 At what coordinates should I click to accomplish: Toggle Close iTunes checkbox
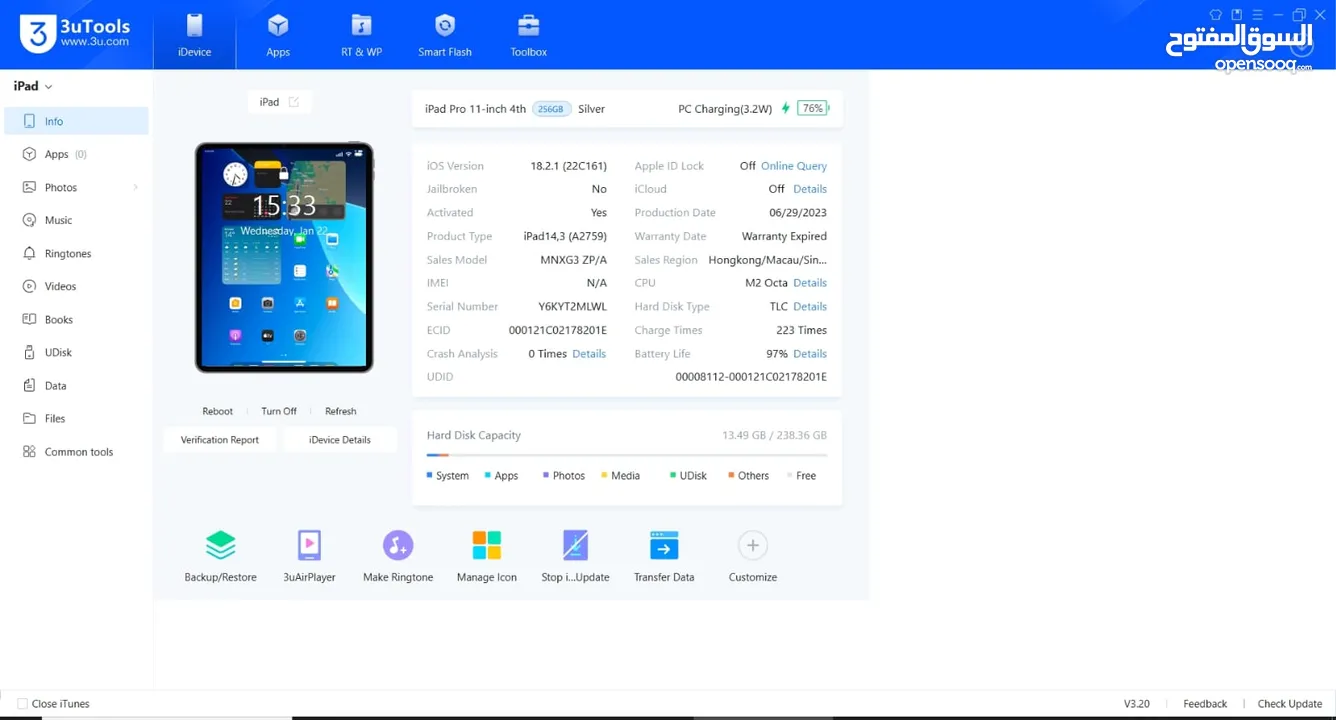(22, 704)
